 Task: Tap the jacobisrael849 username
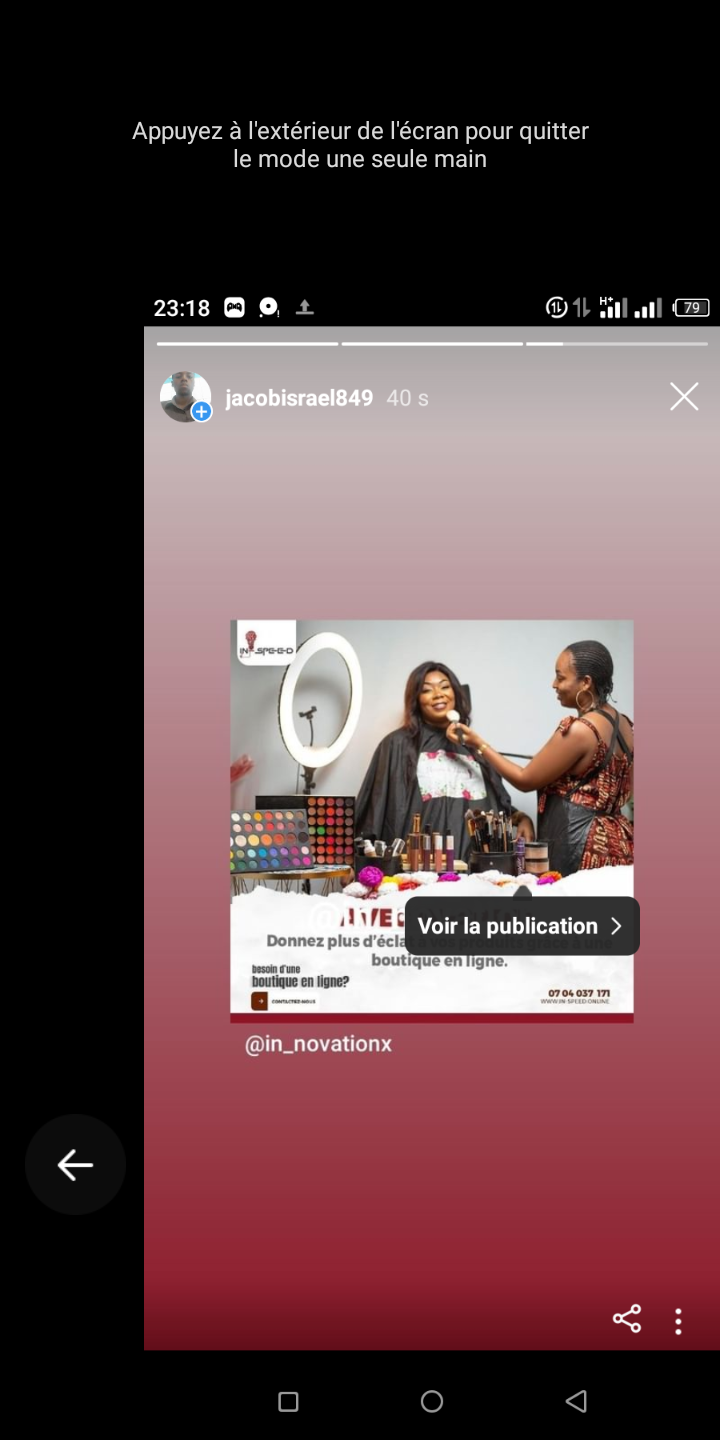pos(299,398)
